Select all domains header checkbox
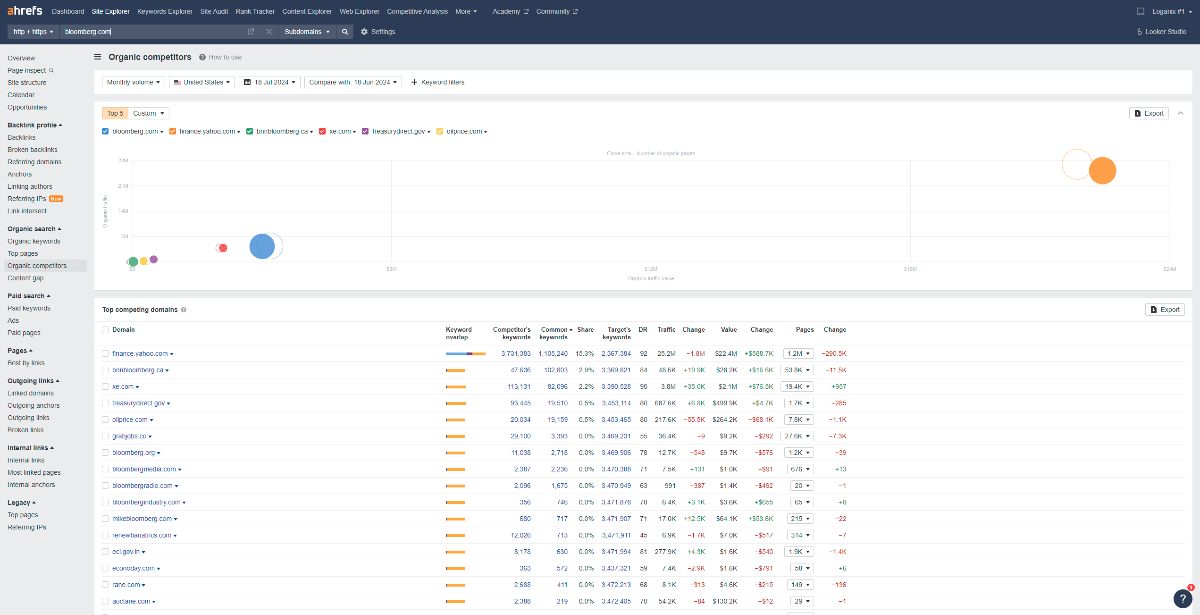This screenshot has height=615, width=1200. tap(106, 329)
